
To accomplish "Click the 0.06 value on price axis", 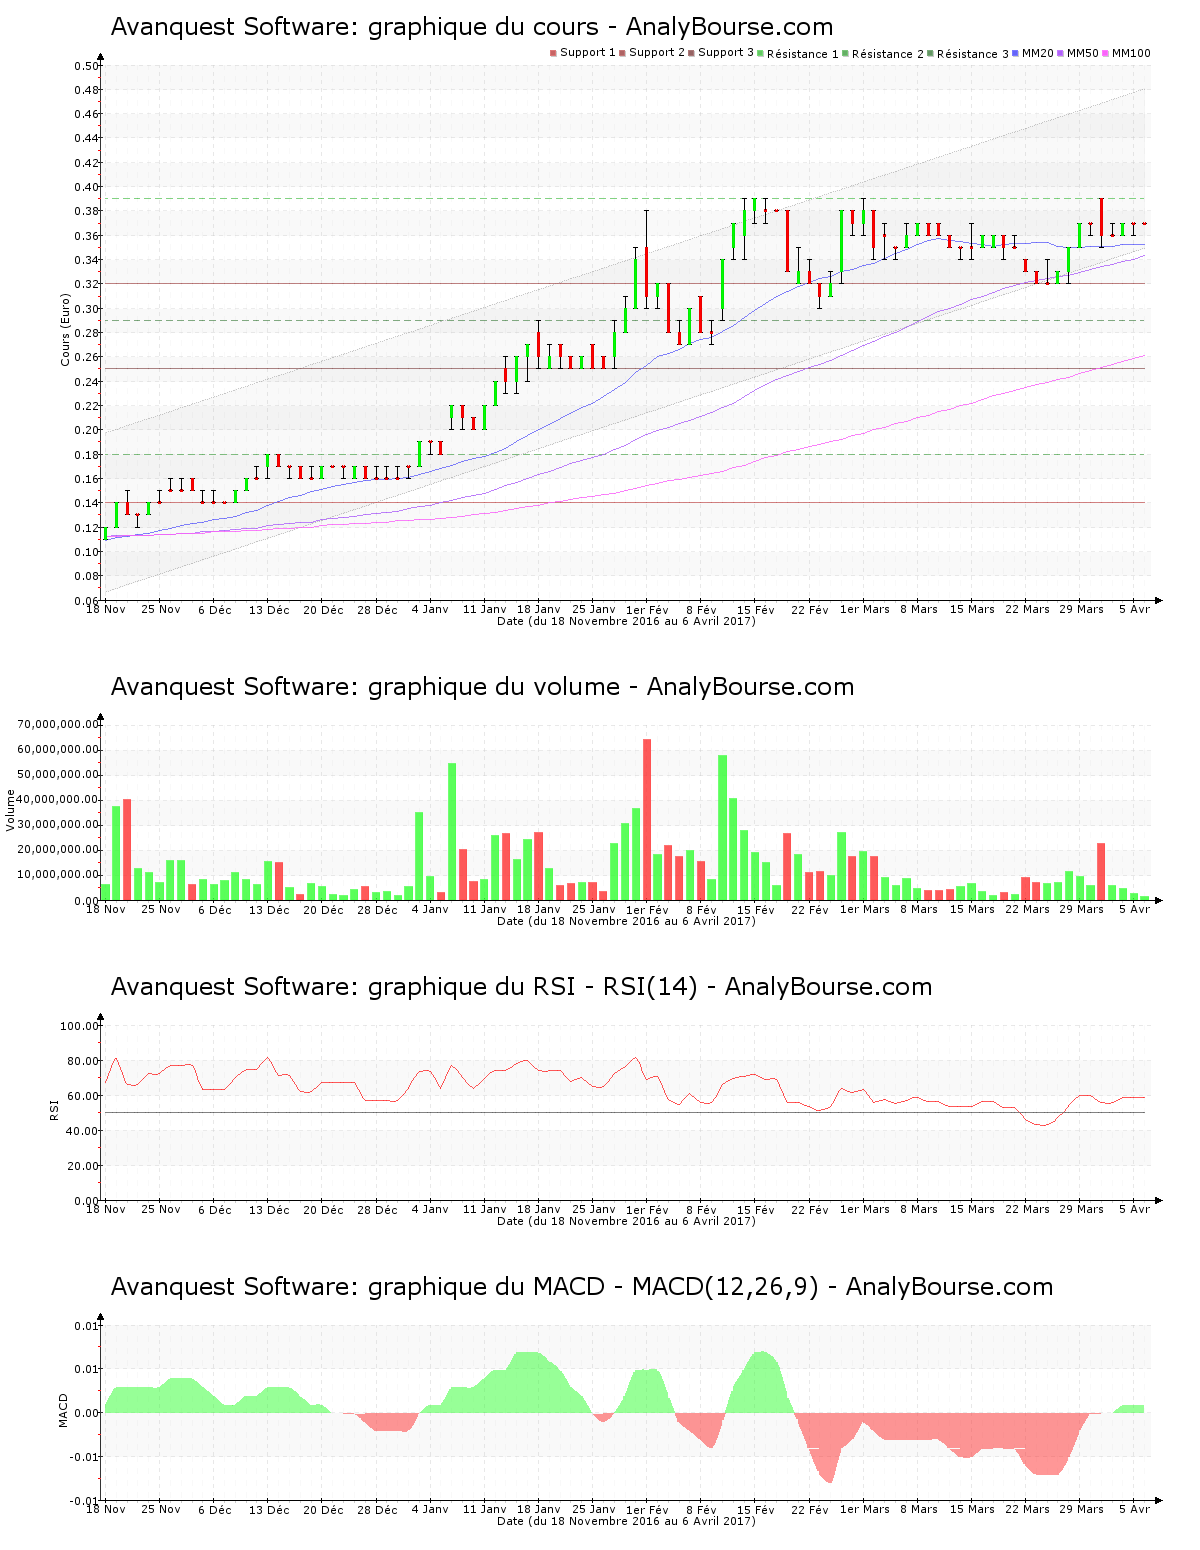I will point(86,601).
